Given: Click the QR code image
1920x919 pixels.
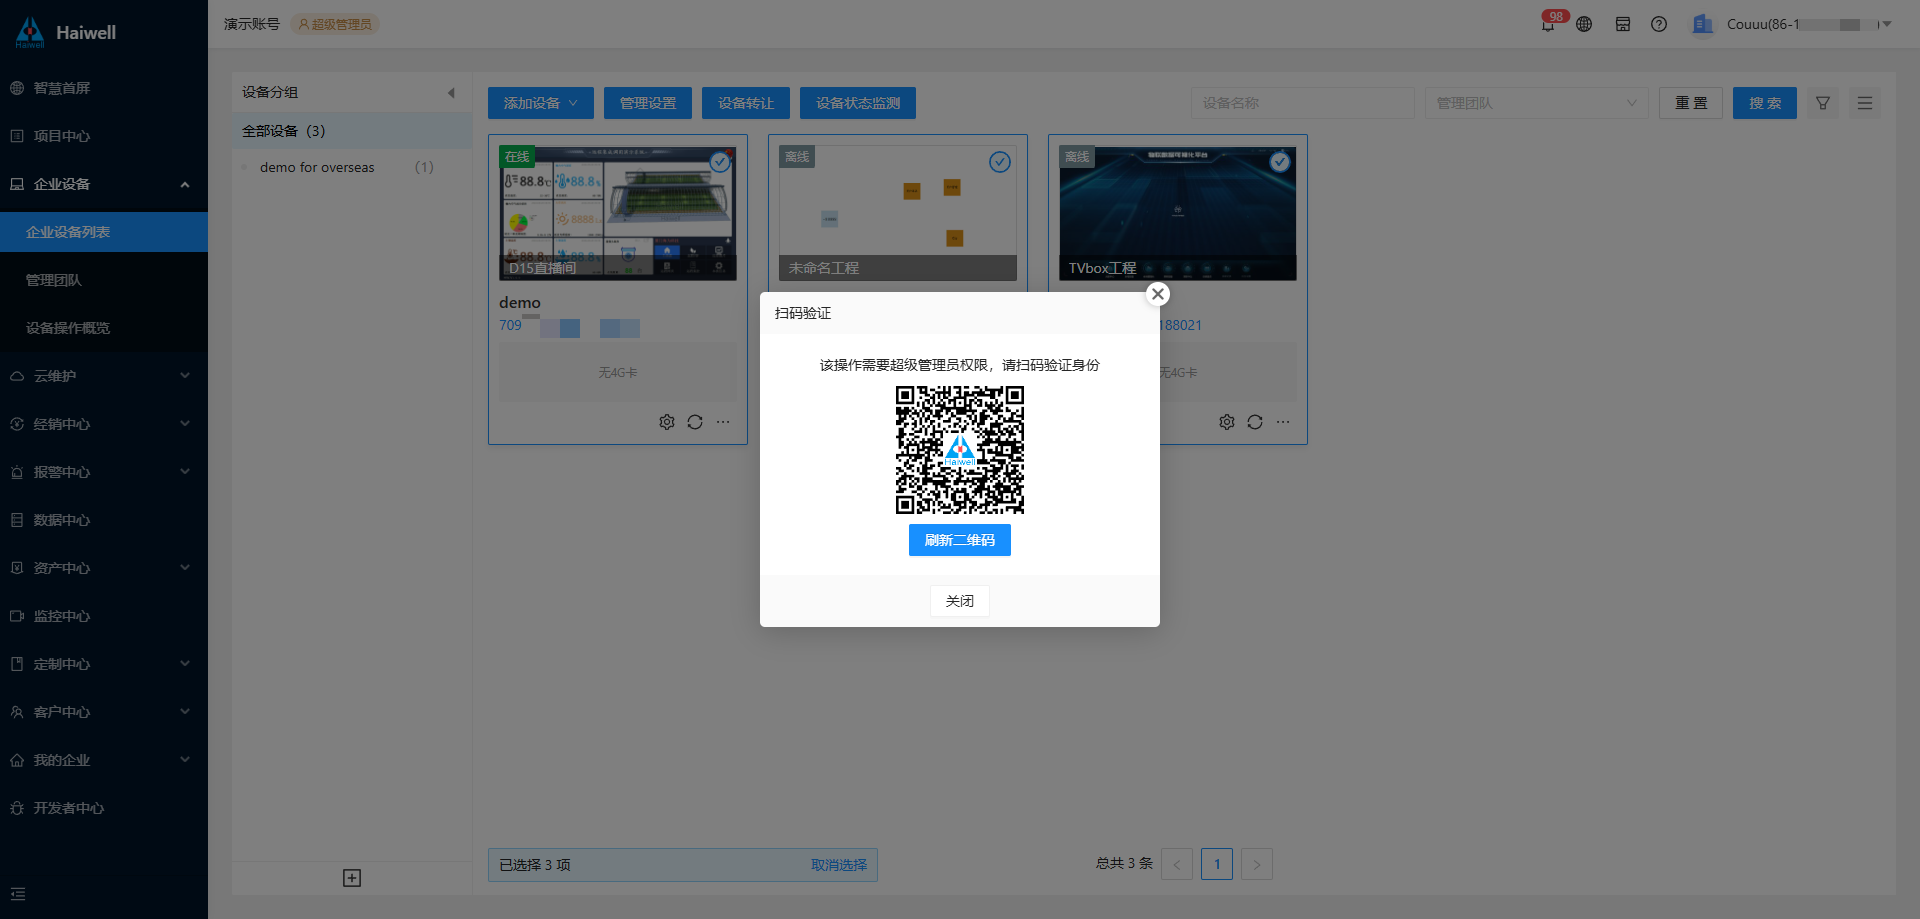Looking at the screenshot, I should (x=960, y=450).
